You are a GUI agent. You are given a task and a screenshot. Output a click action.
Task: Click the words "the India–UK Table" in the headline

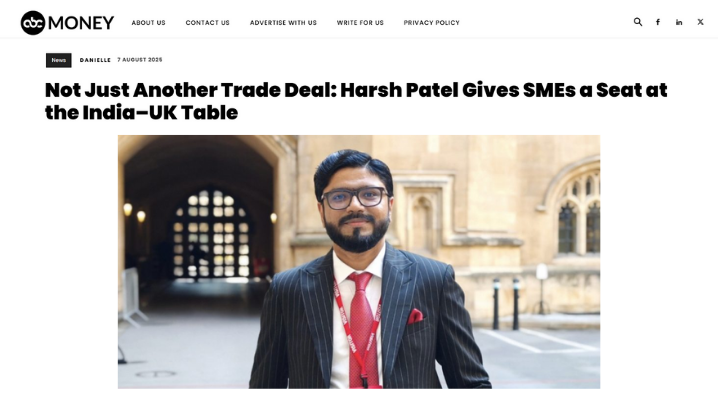pyautogui.click(x=141, y=113)
